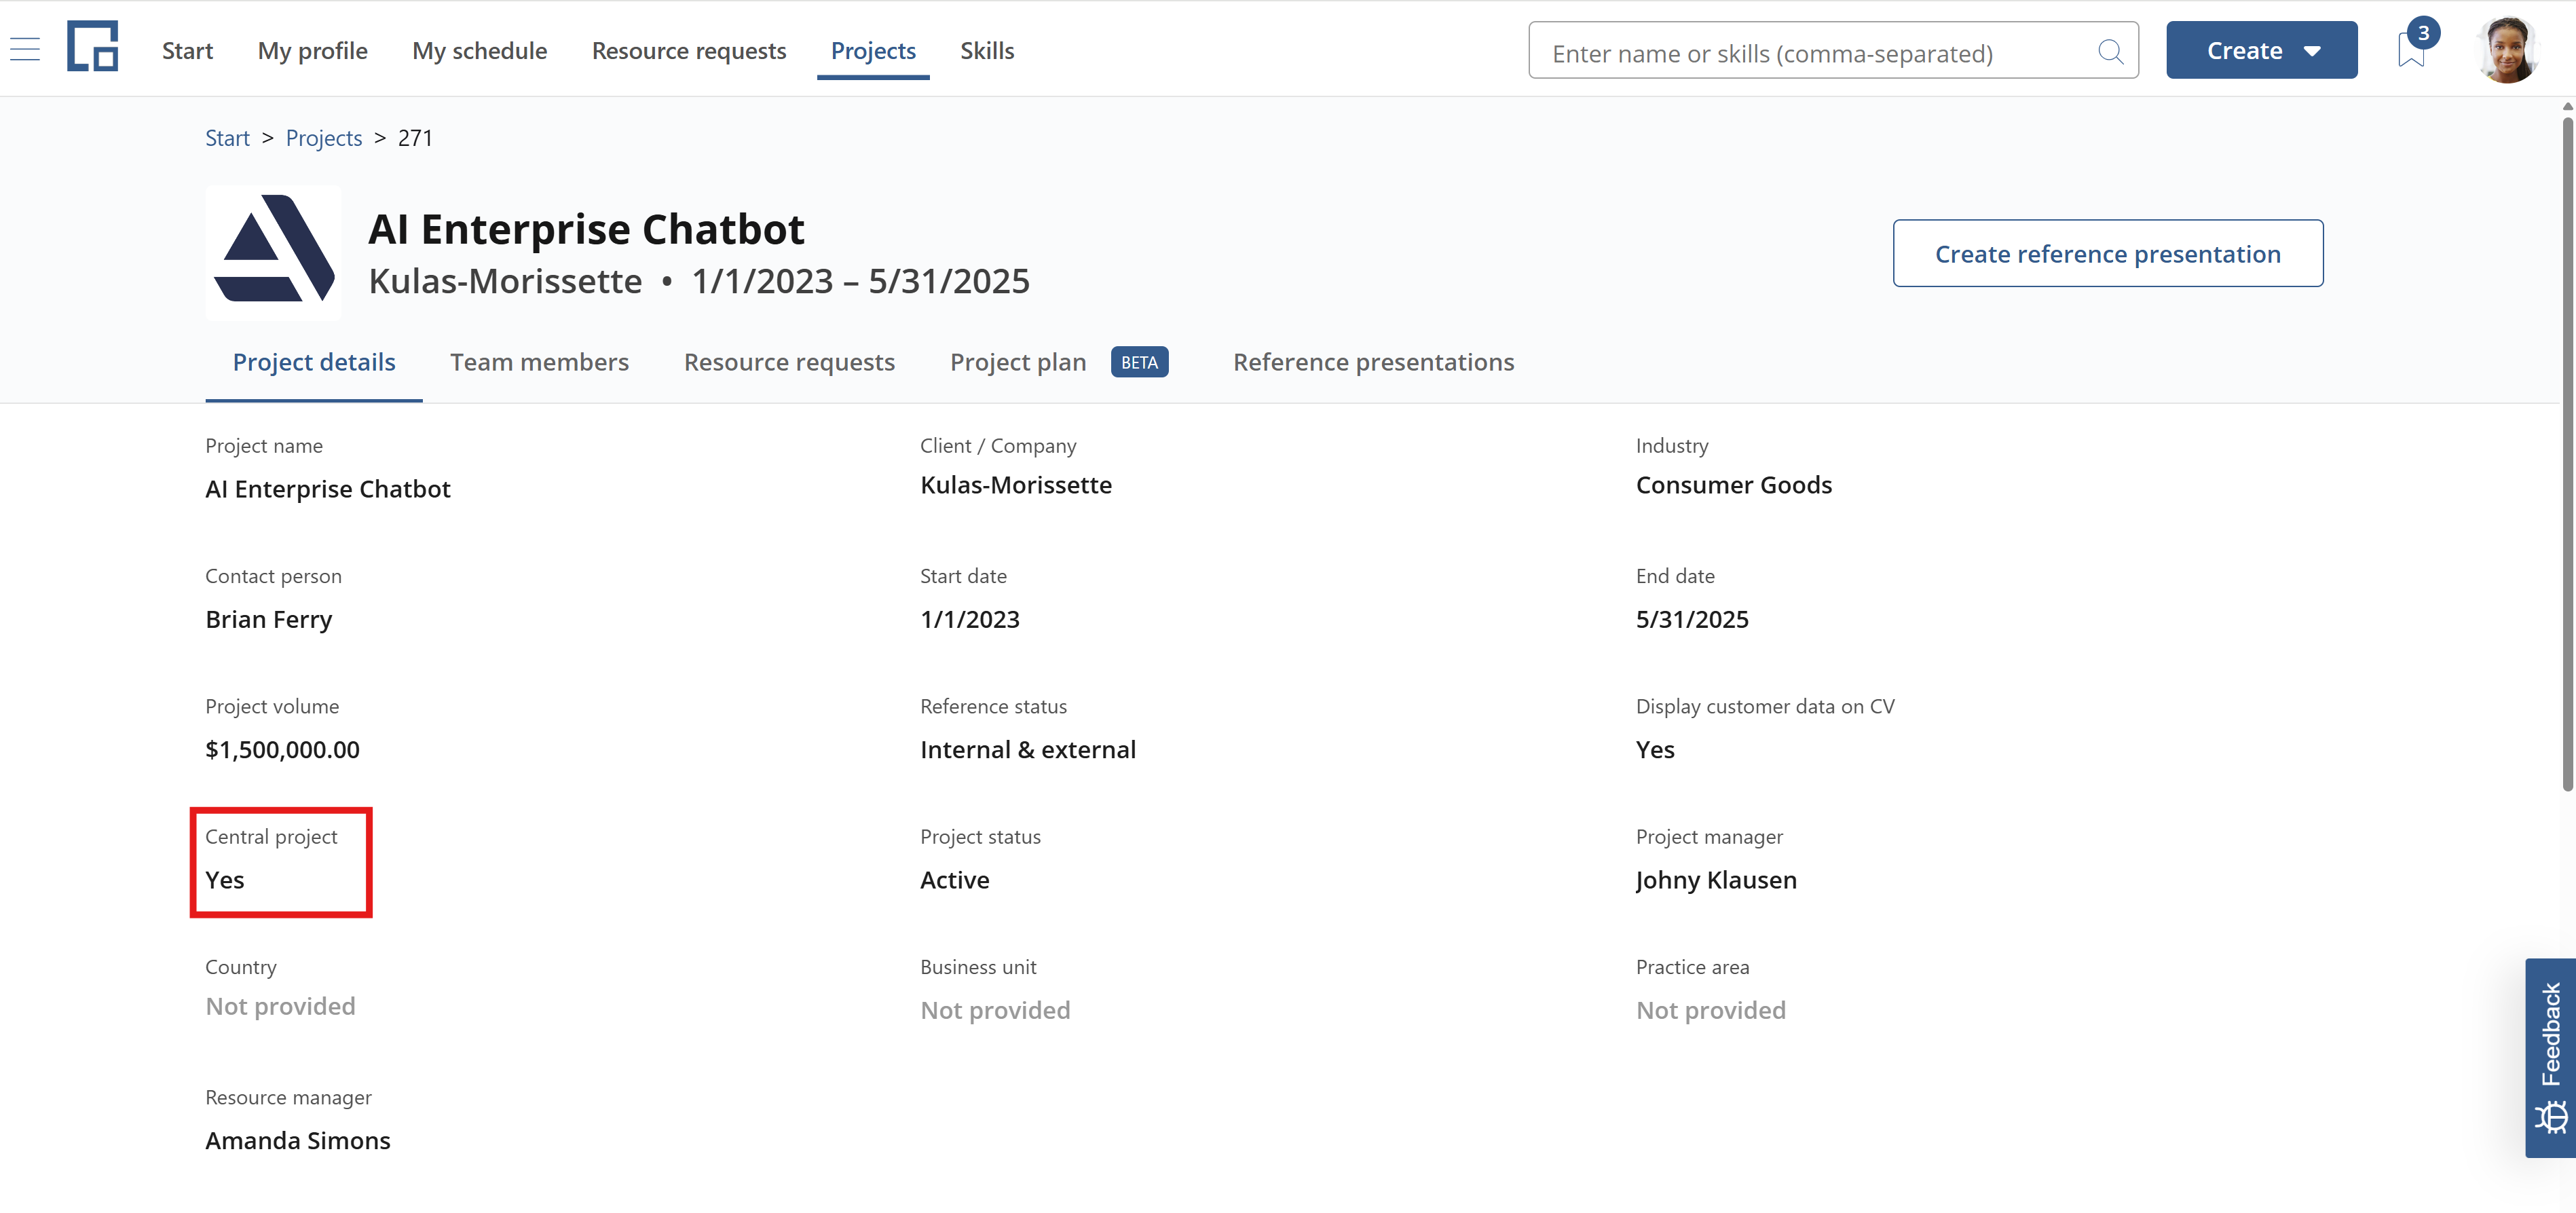The width and height of the screenshot is (2576, 1213).
Task: Click the project manager name Johny Klausen
Action: (1716, 879)
